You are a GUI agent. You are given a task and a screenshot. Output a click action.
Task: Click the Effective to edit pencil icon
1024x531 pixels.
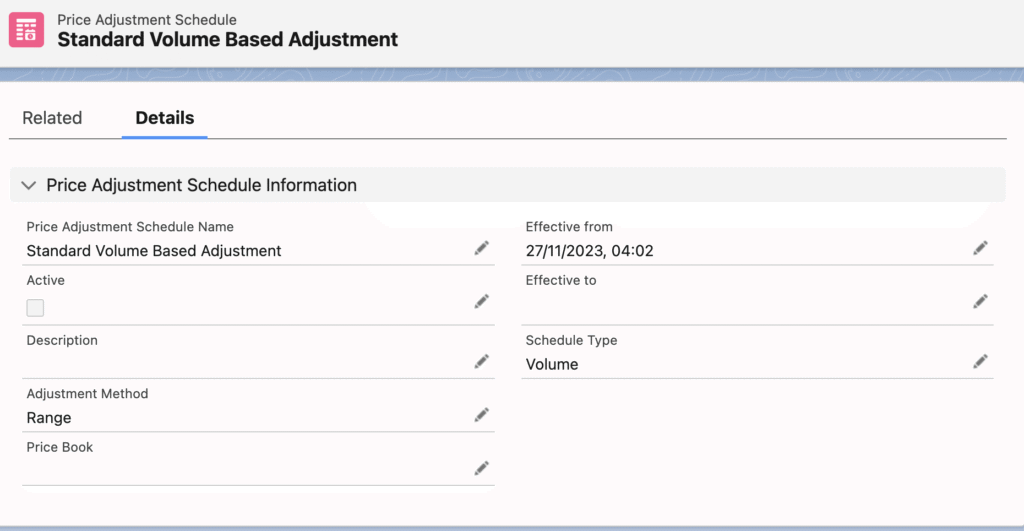pyautogui.click(x=980, y=301)
